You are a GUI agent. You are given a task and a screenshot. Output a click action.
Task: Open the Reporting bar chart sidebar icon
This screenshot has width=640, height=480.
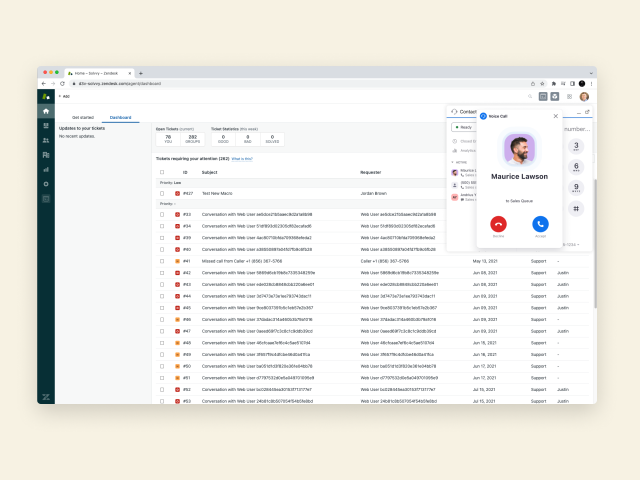46,170
